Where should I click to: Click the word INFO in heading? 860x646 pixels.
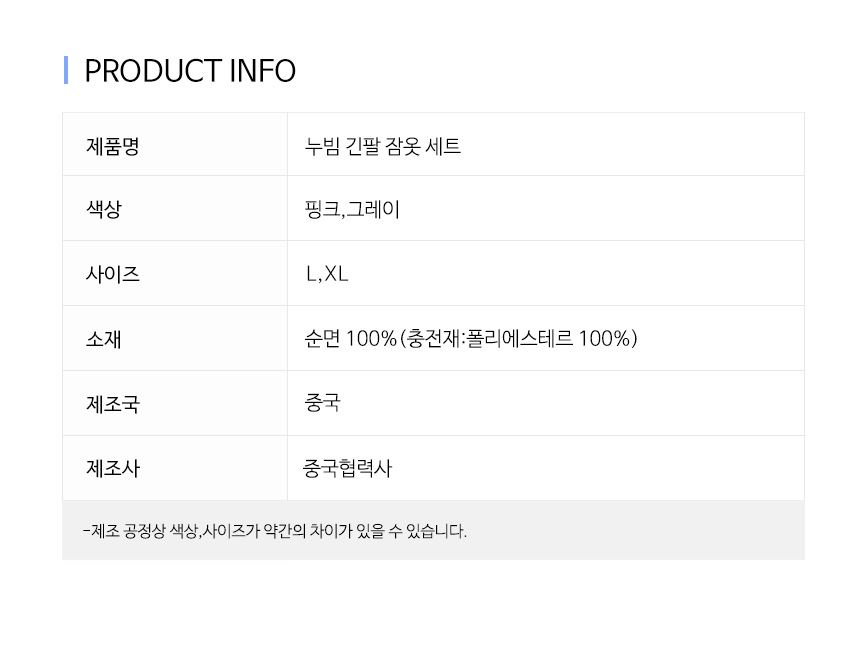pyautogui.click(x=262, y=71)
